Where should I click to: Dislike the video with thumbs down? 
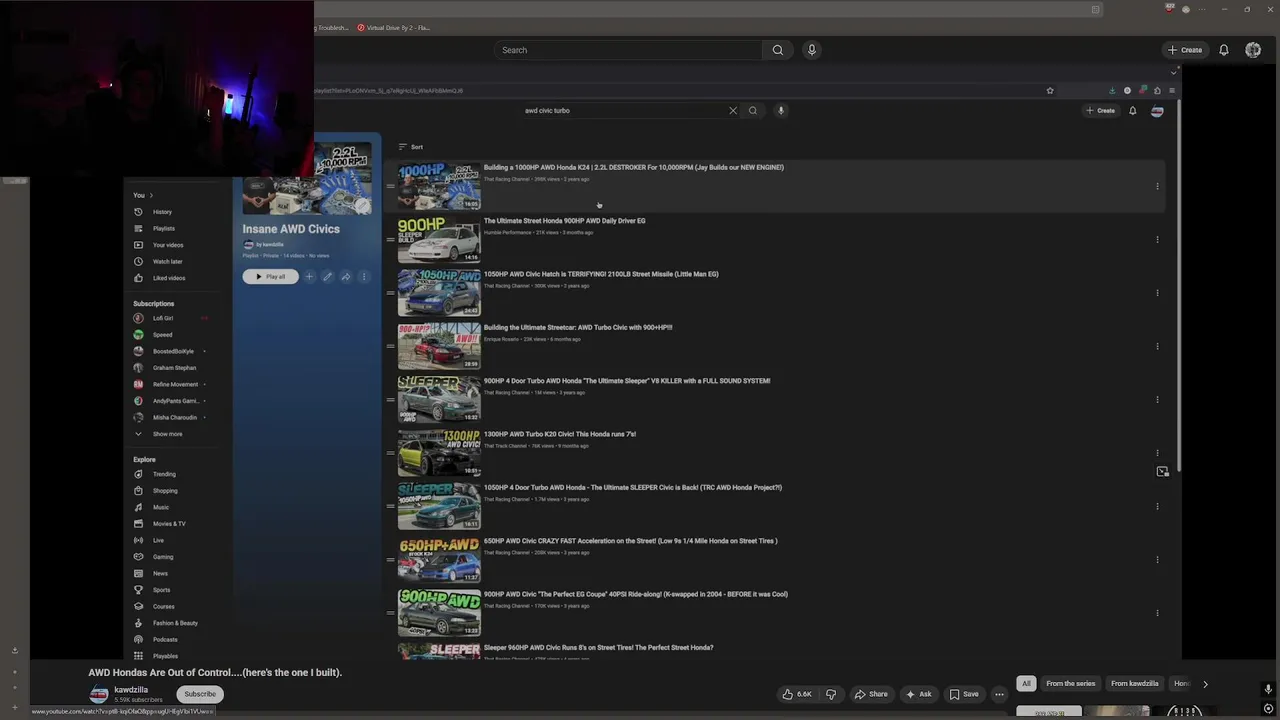(x=830, y=694)
